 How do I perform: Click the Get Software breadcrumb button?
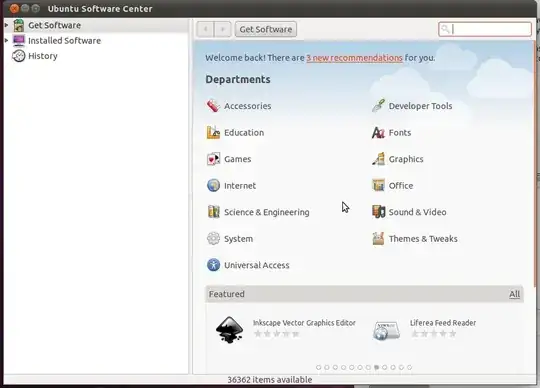point(266,29)
